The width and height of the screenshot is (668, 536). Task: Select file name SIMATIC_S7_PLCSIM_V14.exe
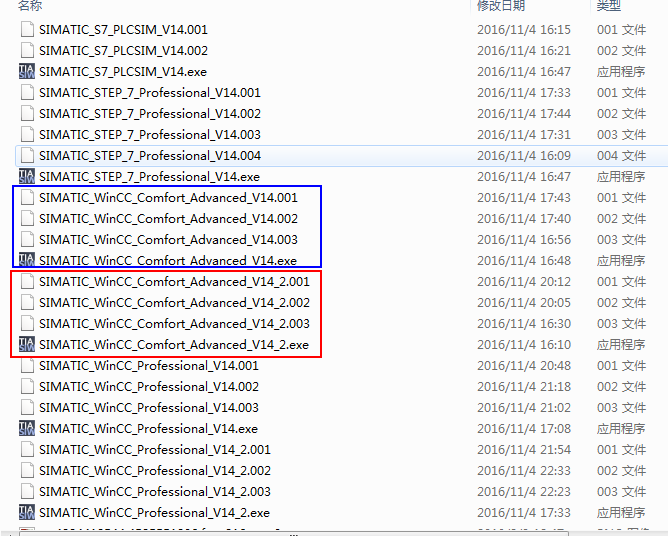pos(123,72)
